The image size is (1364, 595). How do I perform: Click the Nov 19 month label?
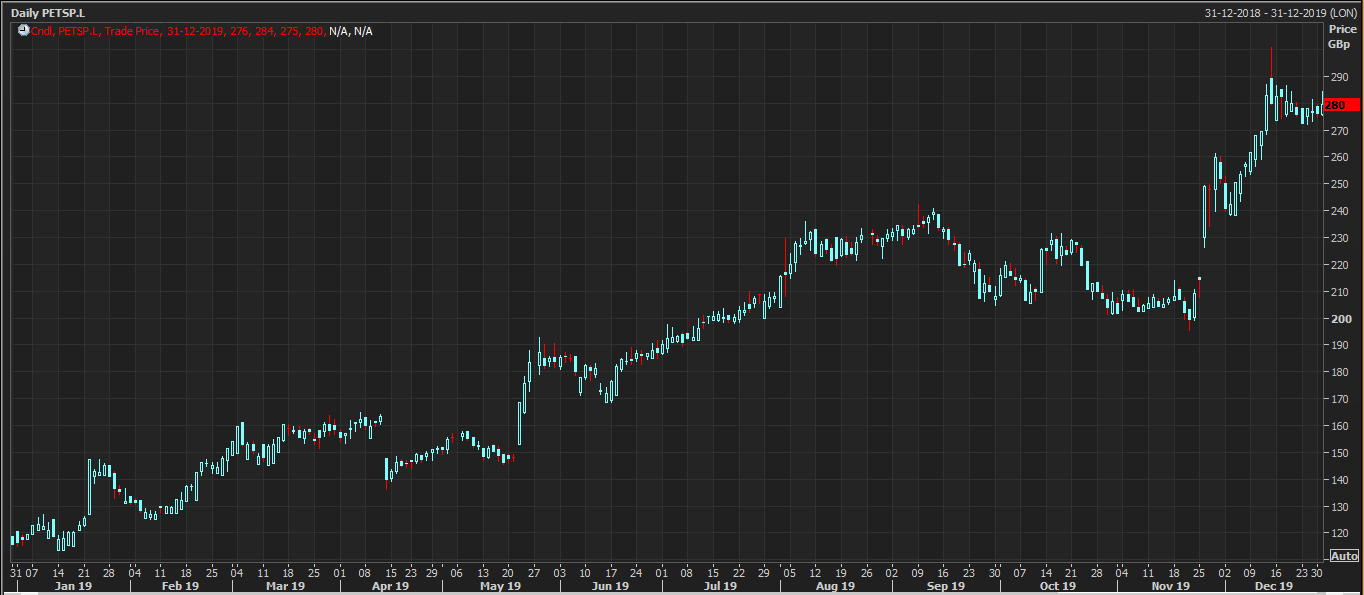pyautogui.click(x=1170, y=587)
